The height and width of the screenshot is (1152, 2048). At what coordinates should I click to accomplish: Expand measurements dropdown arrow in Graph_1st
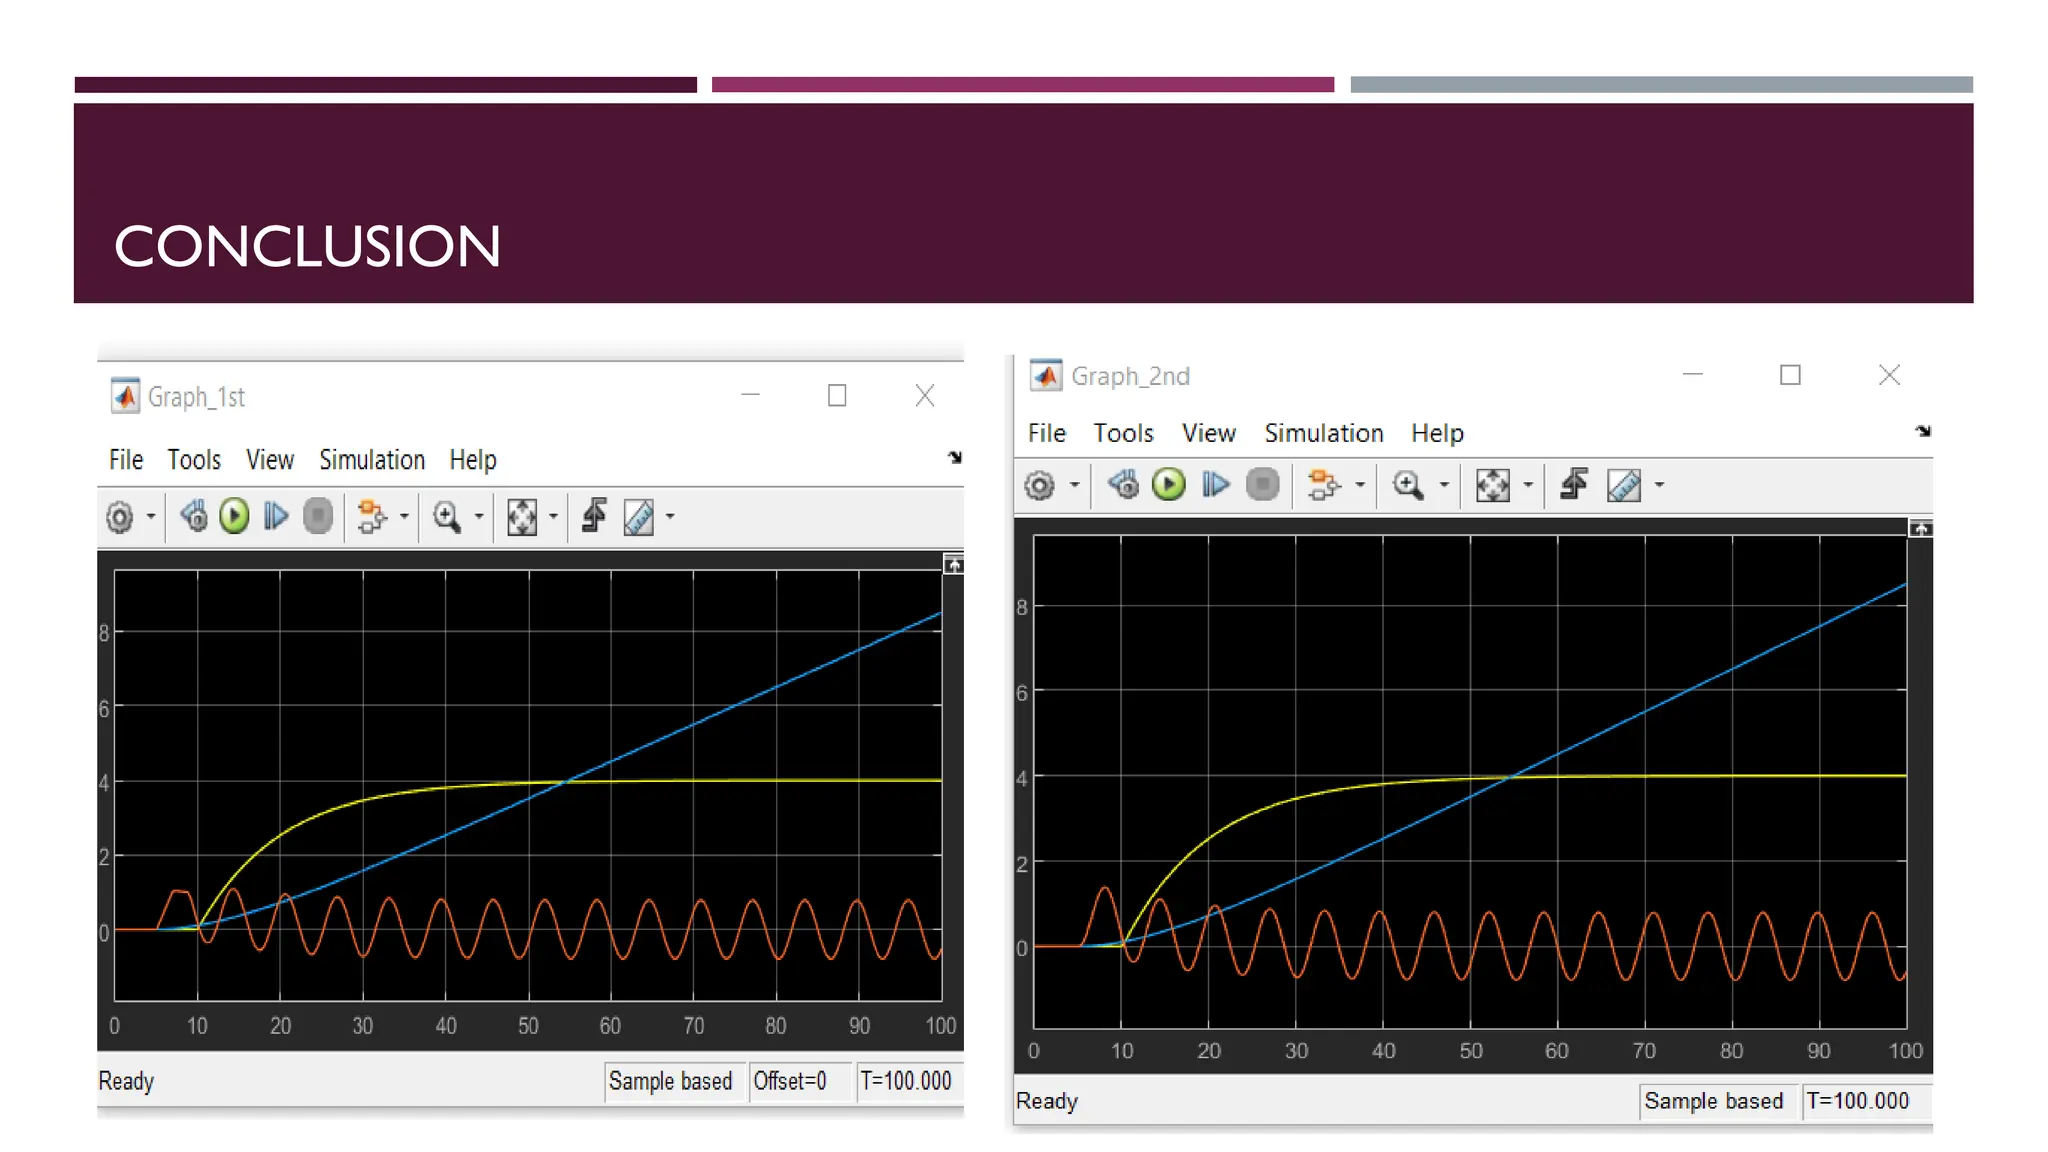pos(670,517)
